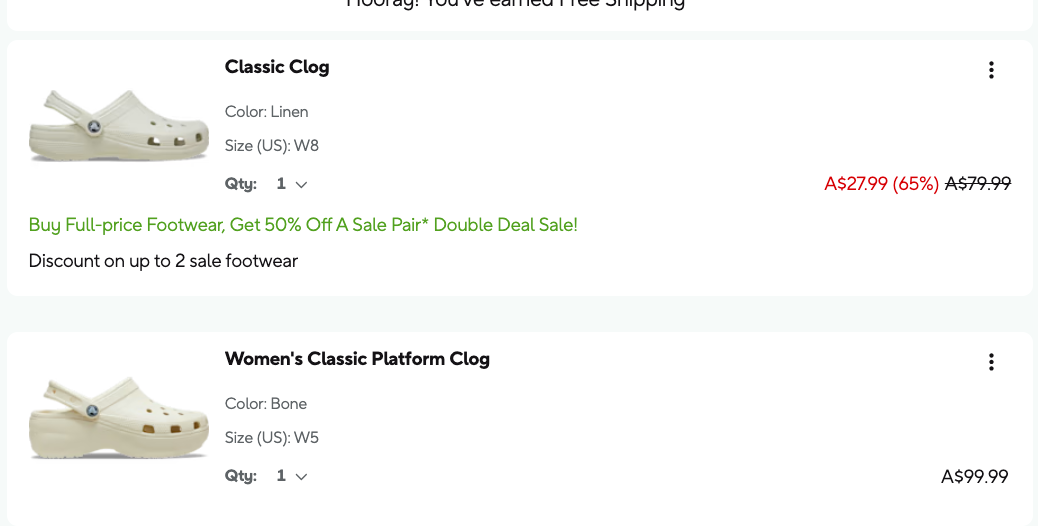Click the Linen Classic Clog product image

coord(119,125)
